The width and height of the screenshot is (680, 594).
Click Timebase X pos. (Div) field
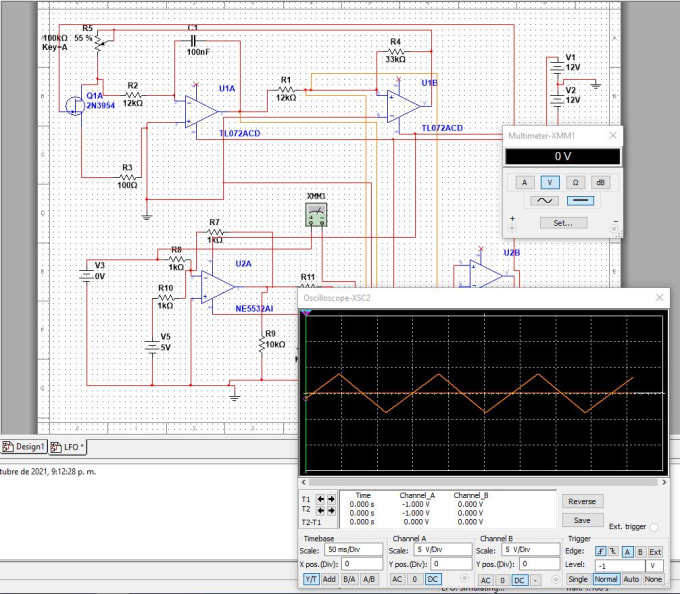point(362,564)
